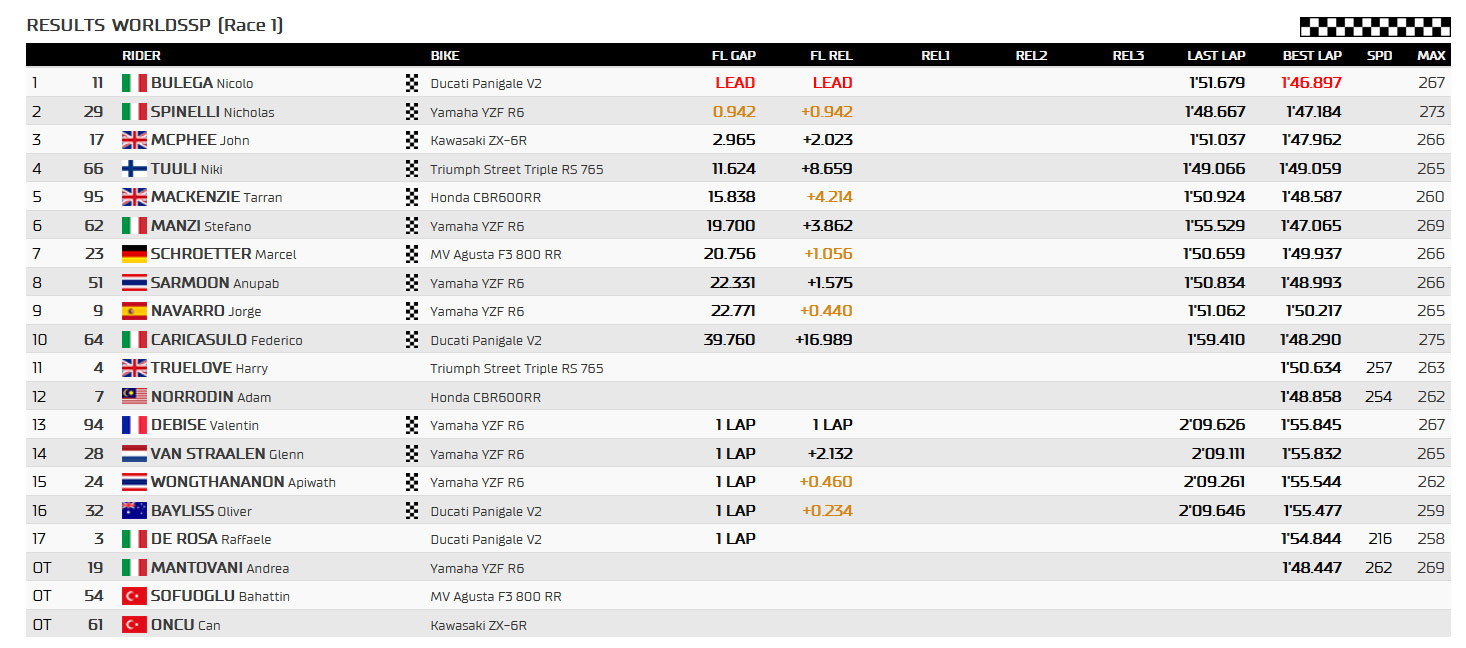Screen dimensions: 1466x648
Task: Click the Italian flag next to Bulega
Action: [x=134, y=83]
